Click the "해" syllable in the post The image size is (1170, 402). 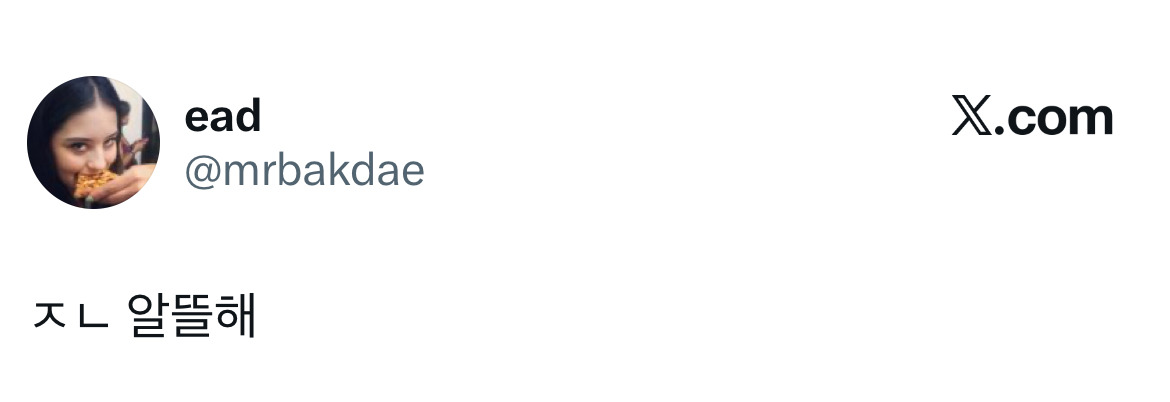[x=236, y=316]
